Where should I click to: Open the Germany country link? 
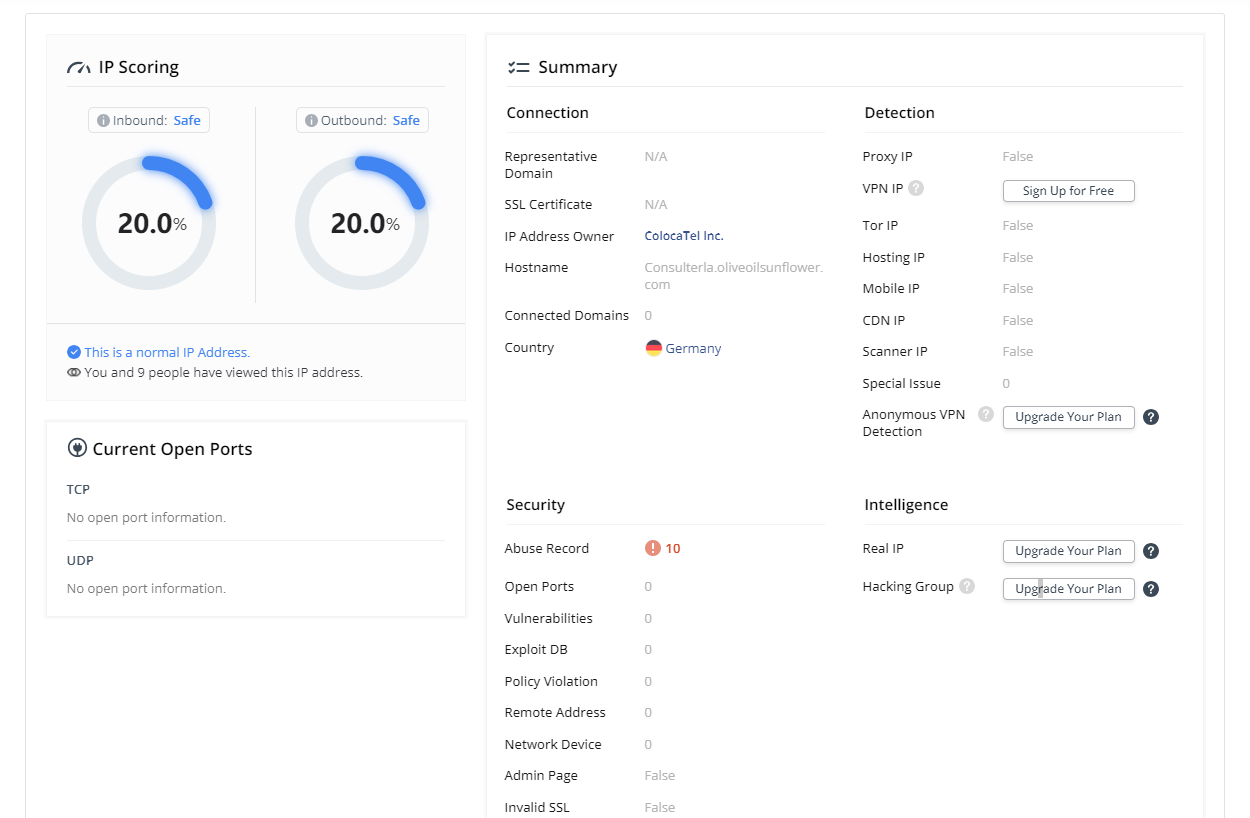point(693,348)
